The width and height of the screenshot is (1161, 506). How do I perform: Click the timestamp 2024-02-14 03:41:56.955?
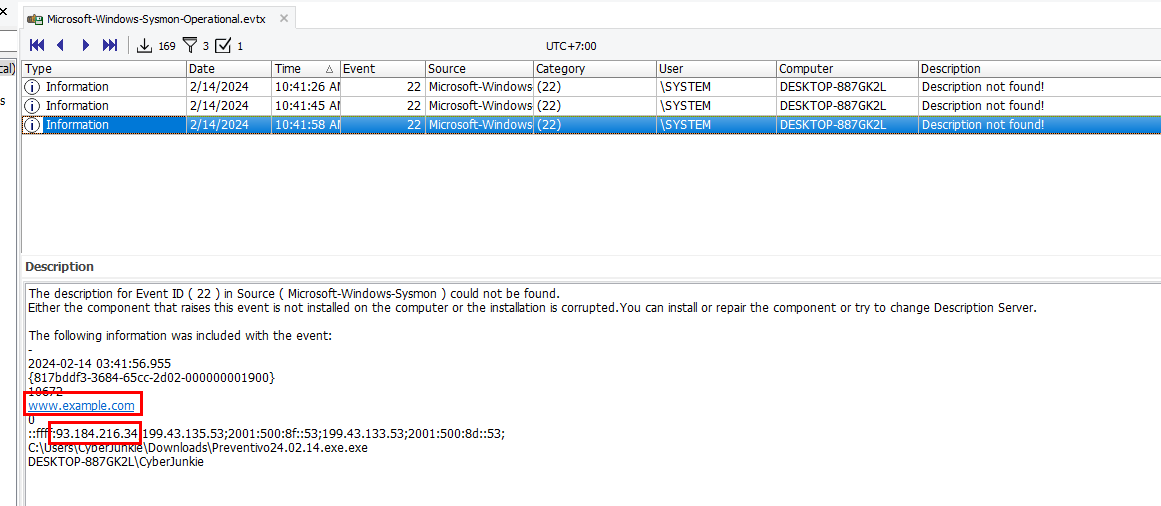(99, 364)
